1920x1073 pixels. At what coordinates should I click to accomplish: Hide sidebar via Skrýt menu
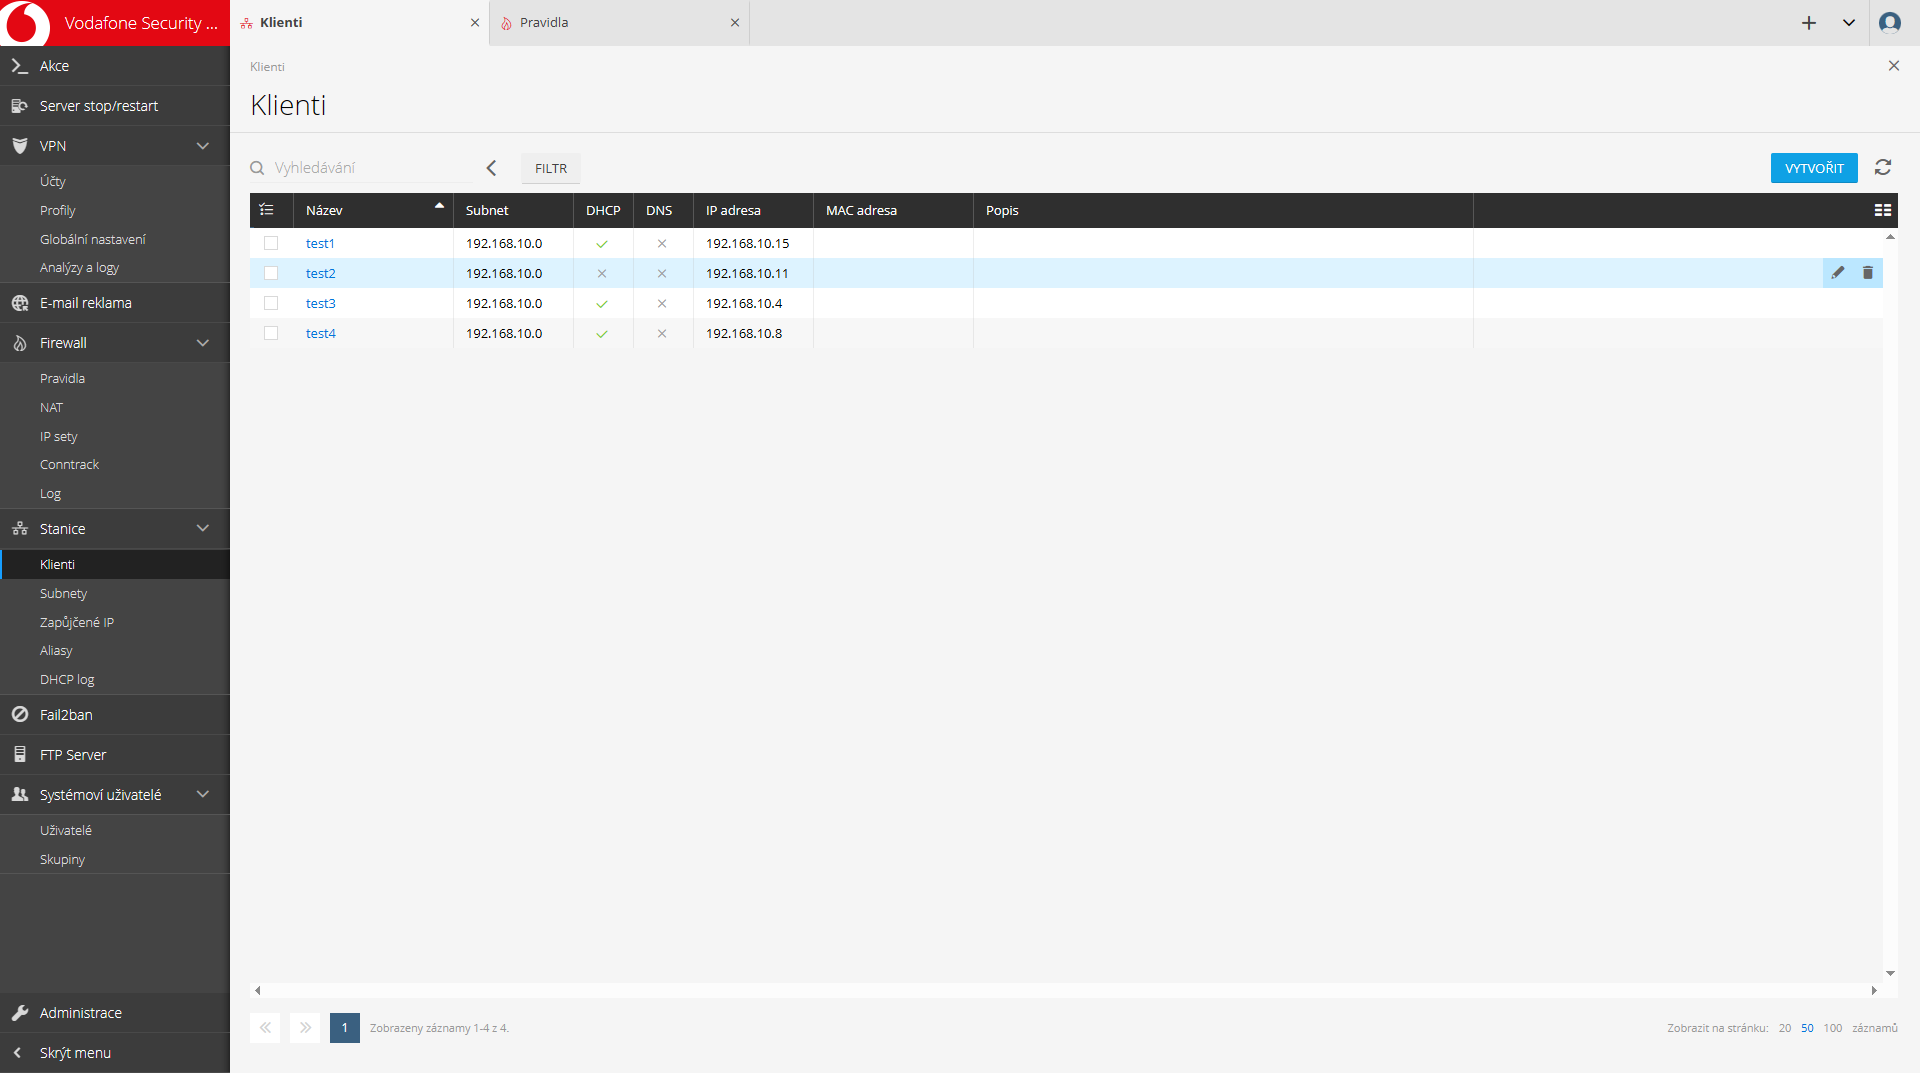click(115, 1053)
